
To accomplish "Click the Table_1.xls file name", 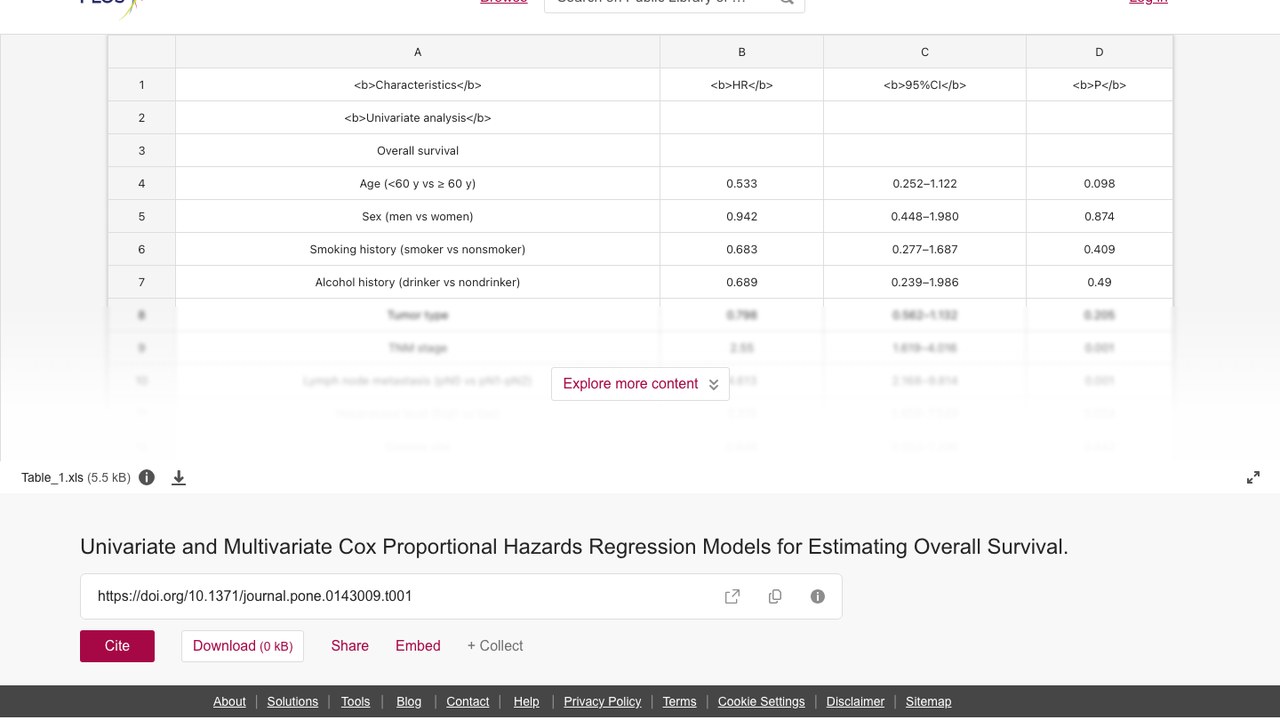I will click(x=52, y=478).
